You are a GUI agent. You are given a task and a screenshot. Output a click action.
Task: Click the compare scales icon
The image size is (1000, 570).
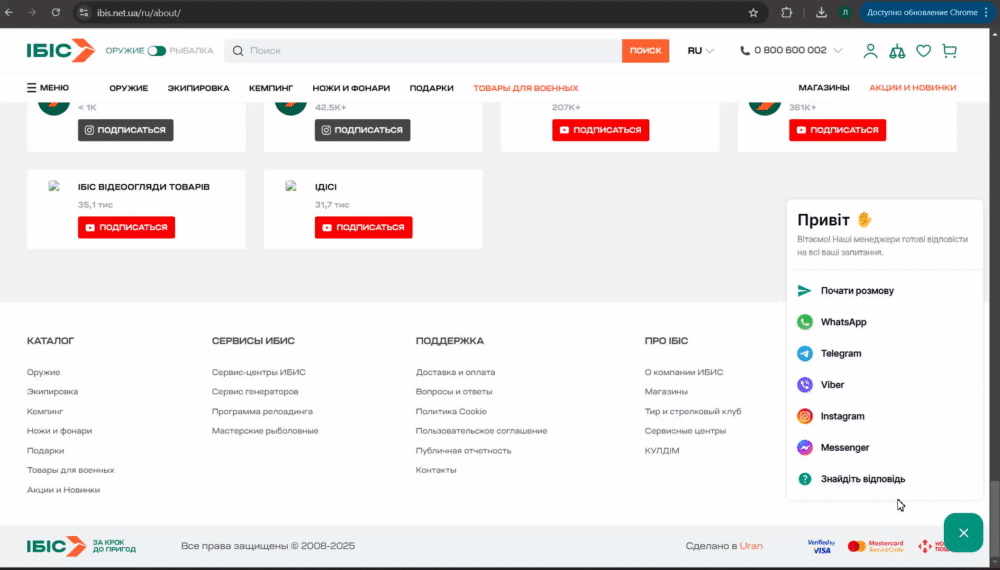coord(897,51)
